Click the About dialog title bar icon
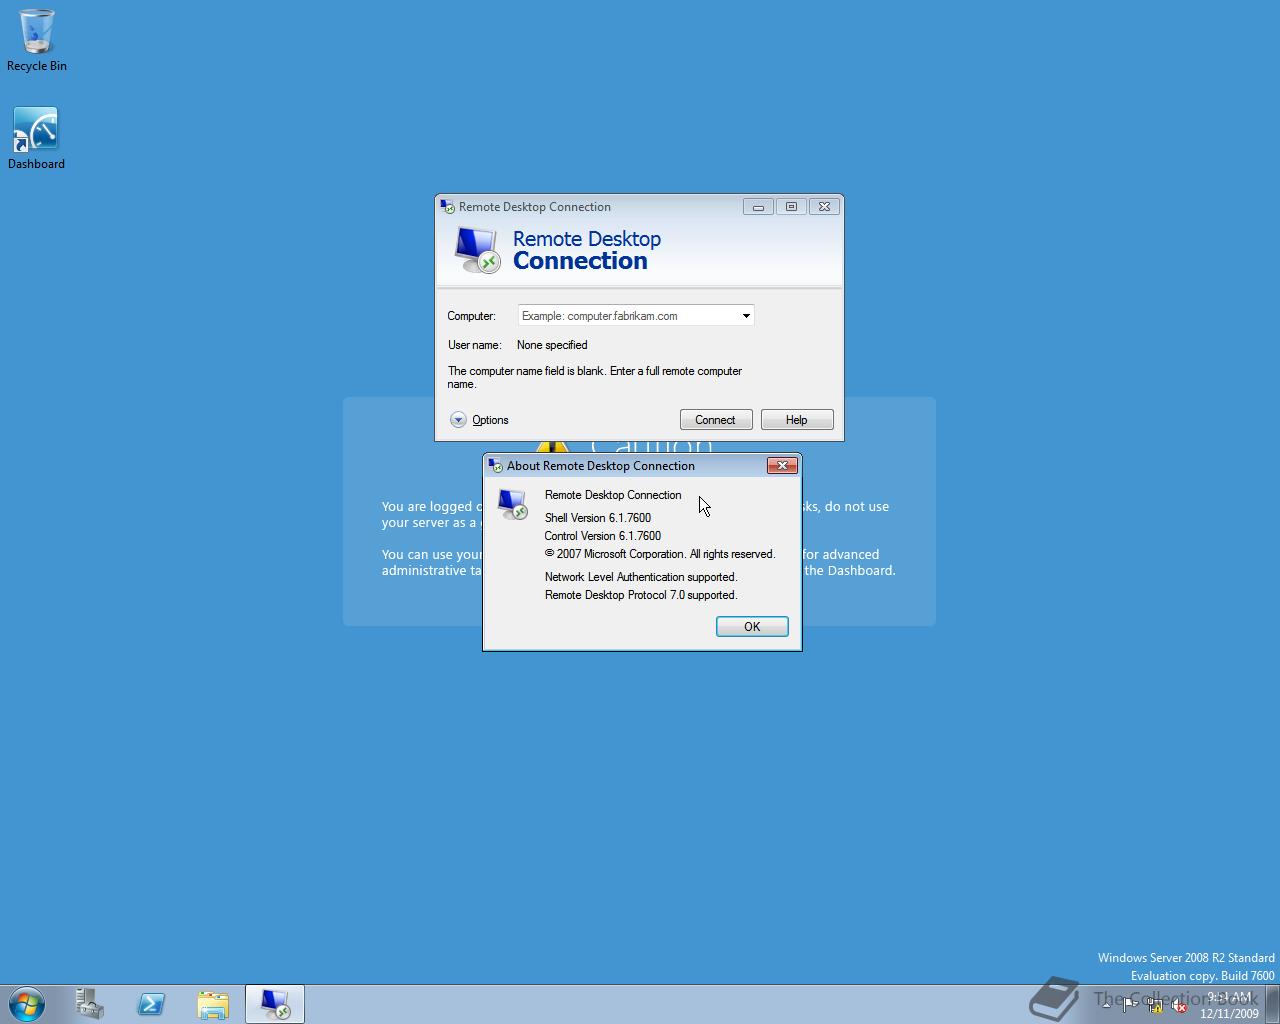Viewport: 1280px width, 1024px height. click(x=495, y=466)
